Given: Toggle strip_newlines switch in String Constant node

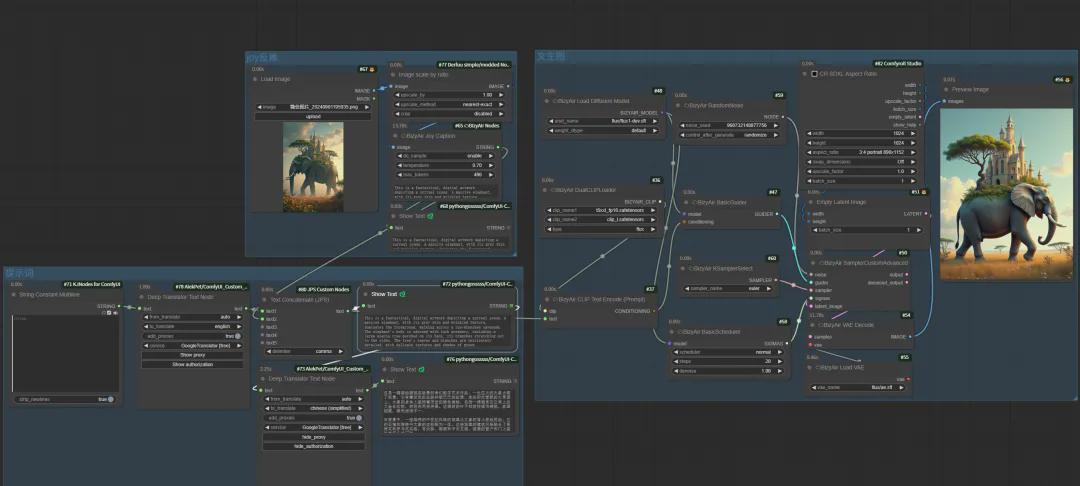Looking at the screenshot, I should (x=110, y=399).
